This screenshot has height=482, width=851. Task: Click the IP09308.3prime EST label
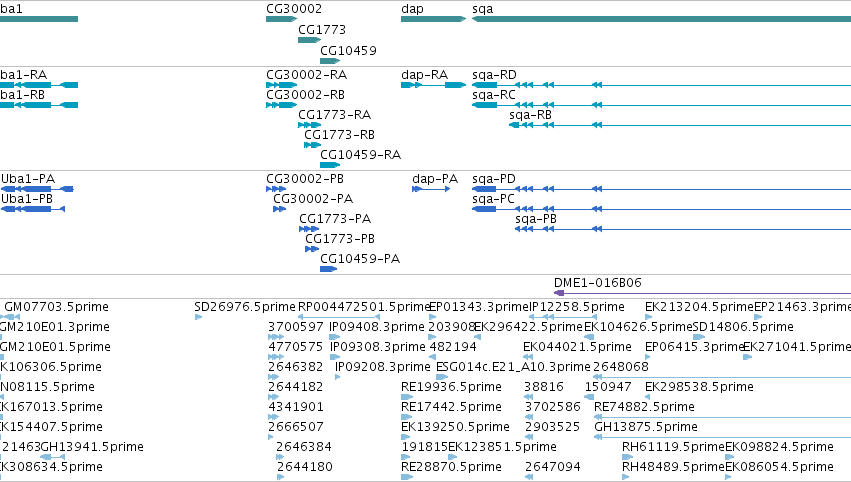(377, 347)
